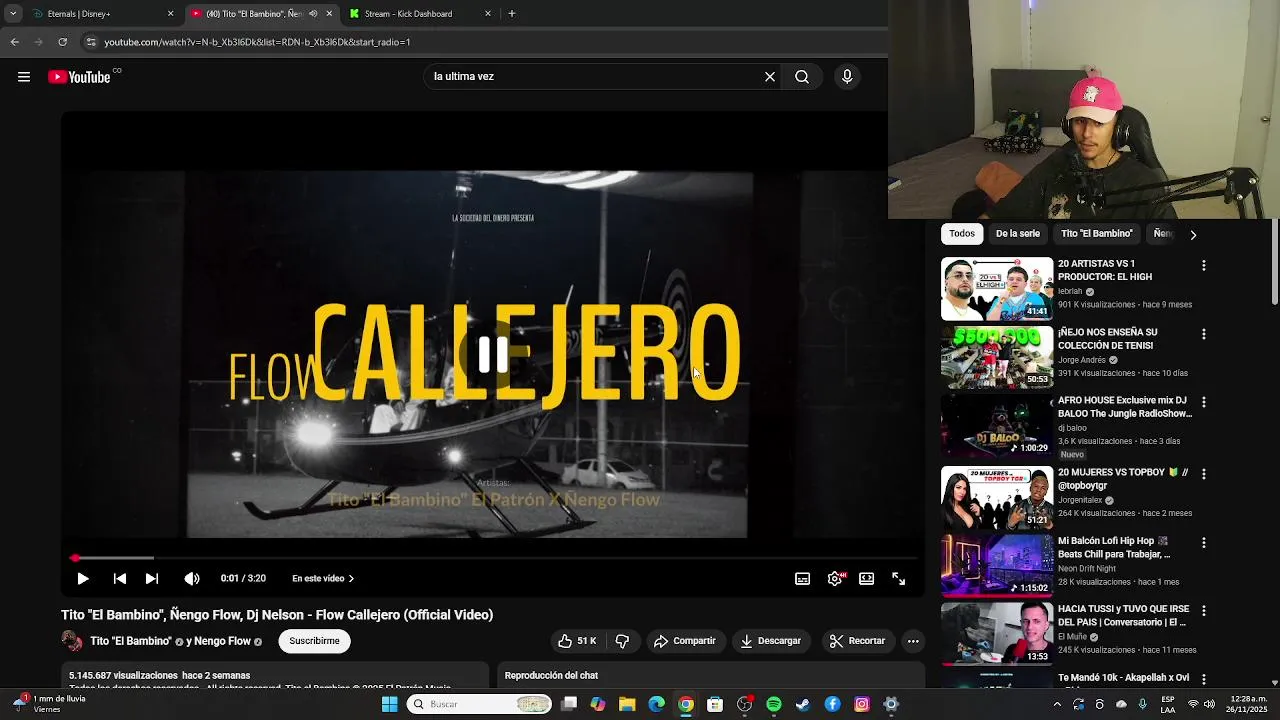This screenshot has height=720, width=1280.
Task: Select the Tito "El Bambino" chip
Action: coord(1097,234)
